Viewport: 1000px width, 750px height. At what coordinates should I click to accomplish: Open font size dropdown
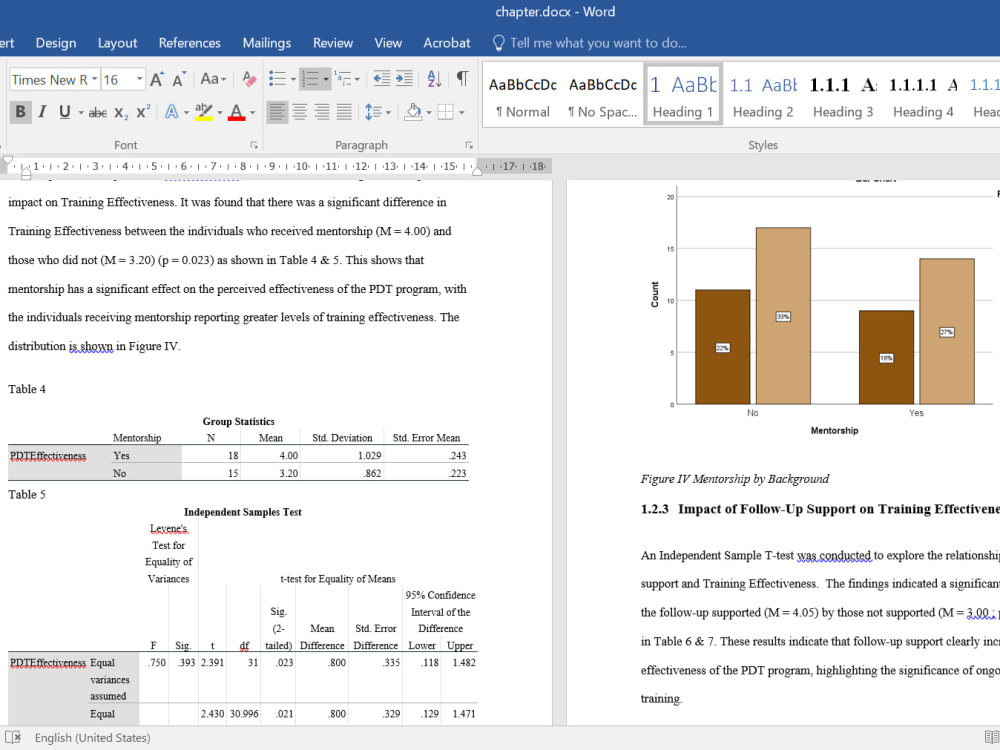point(139,79)
